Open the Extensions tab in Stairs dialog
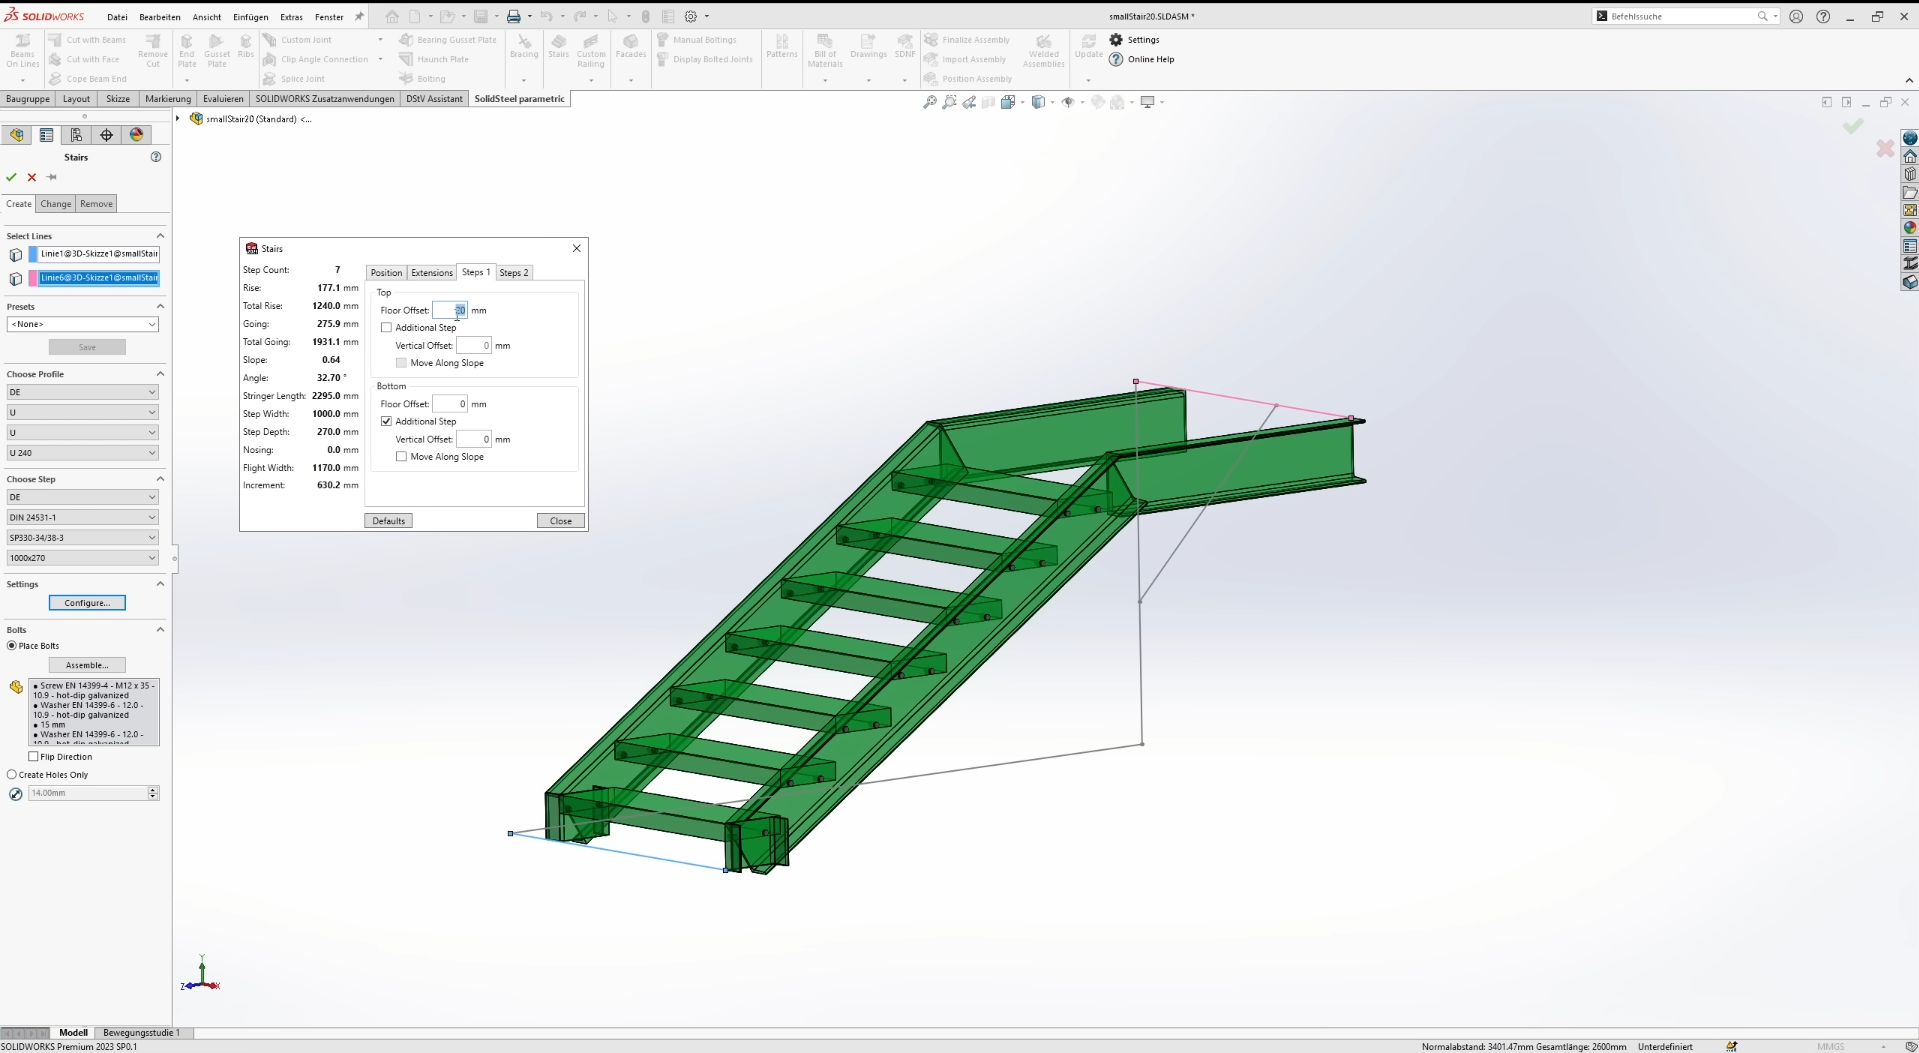Image resolution: width=1919 pixels, height=1053 pixels. pyautogui.click(x=431, y=273)
